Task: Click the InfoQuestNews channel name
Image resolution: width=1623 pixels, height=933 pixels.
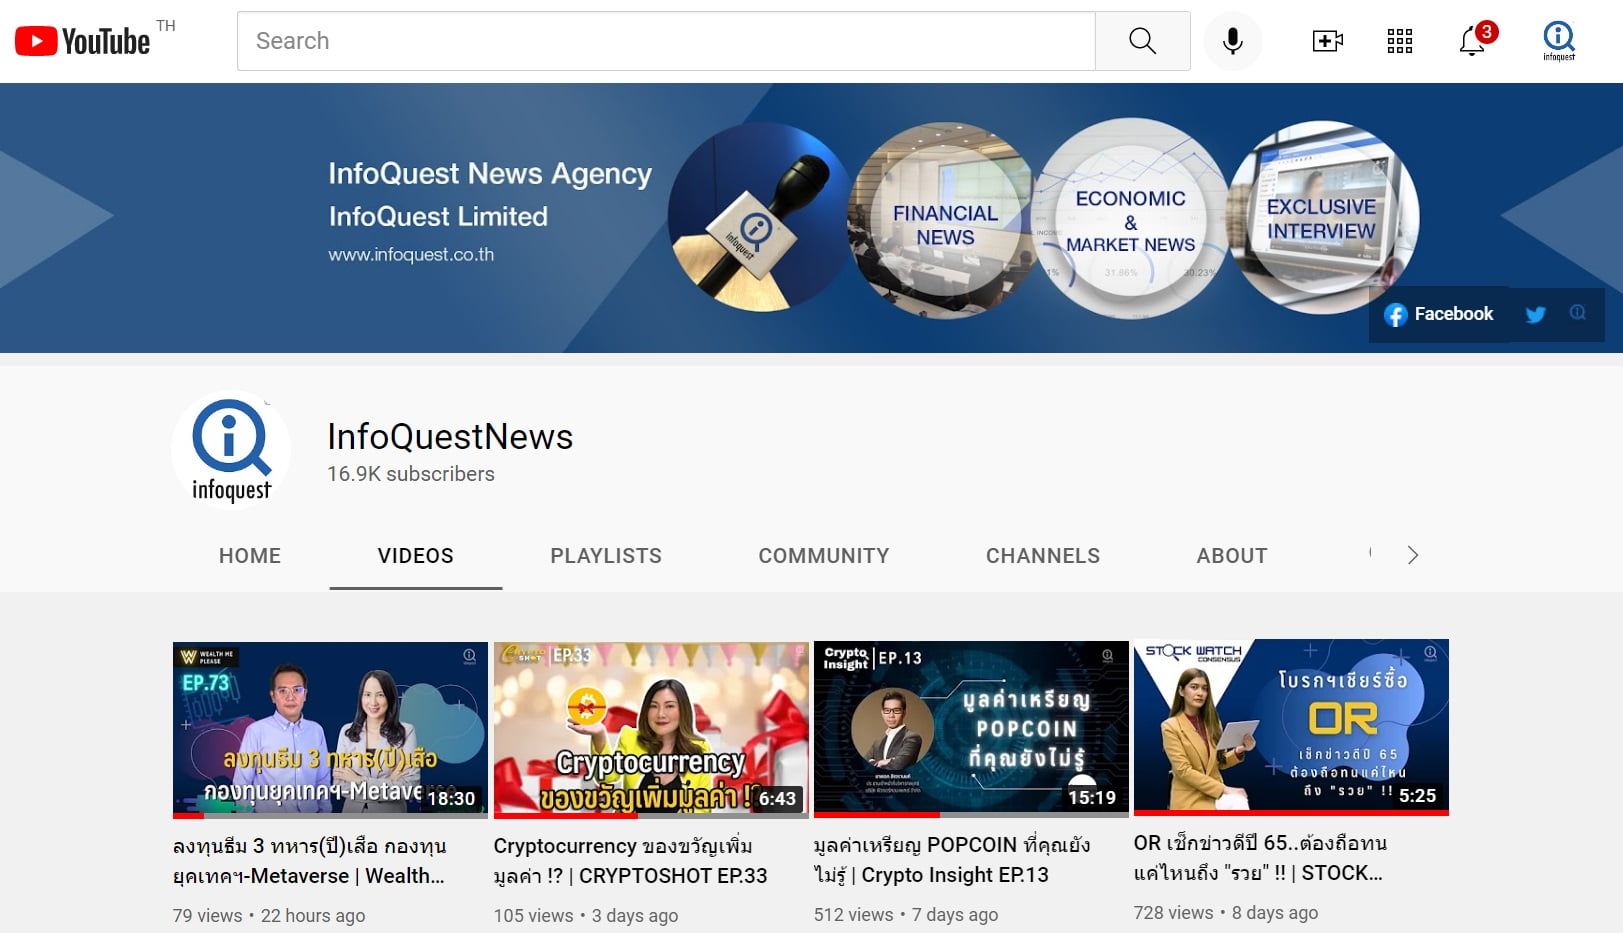Action: [450, 437]
